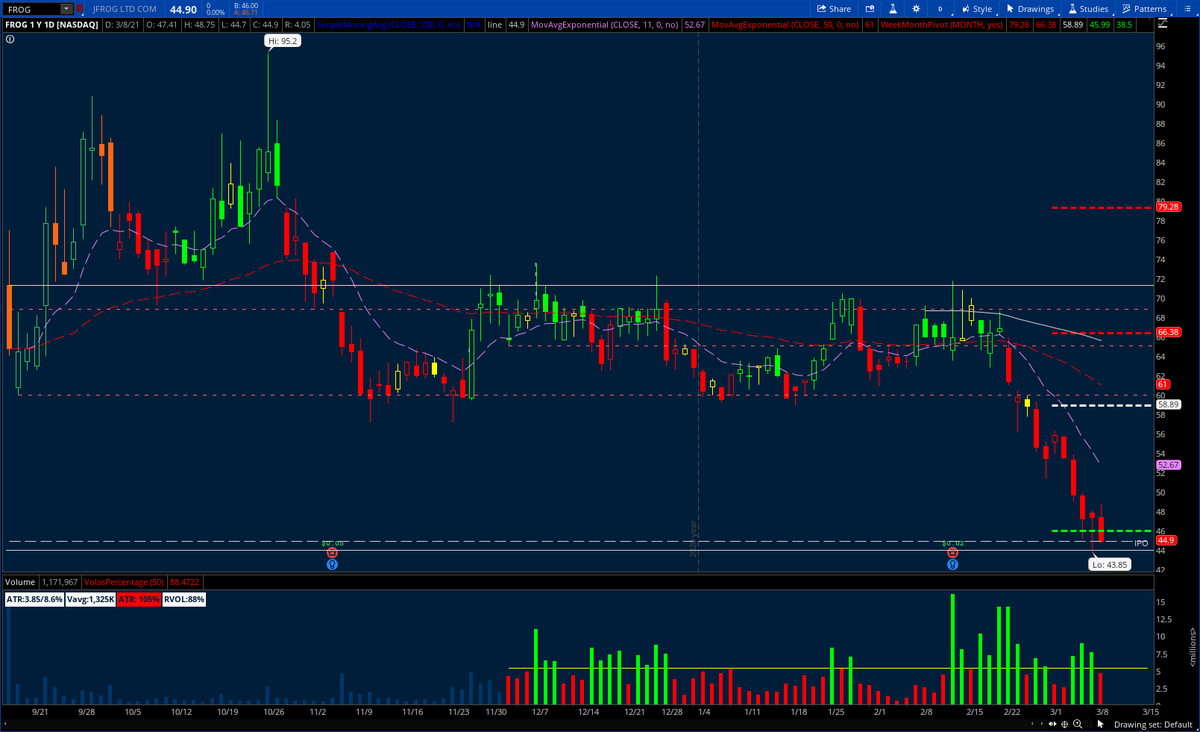Click the JFROG LTD COM company name
This screenshot has width=1200, height=732.
tap(124, 9)
